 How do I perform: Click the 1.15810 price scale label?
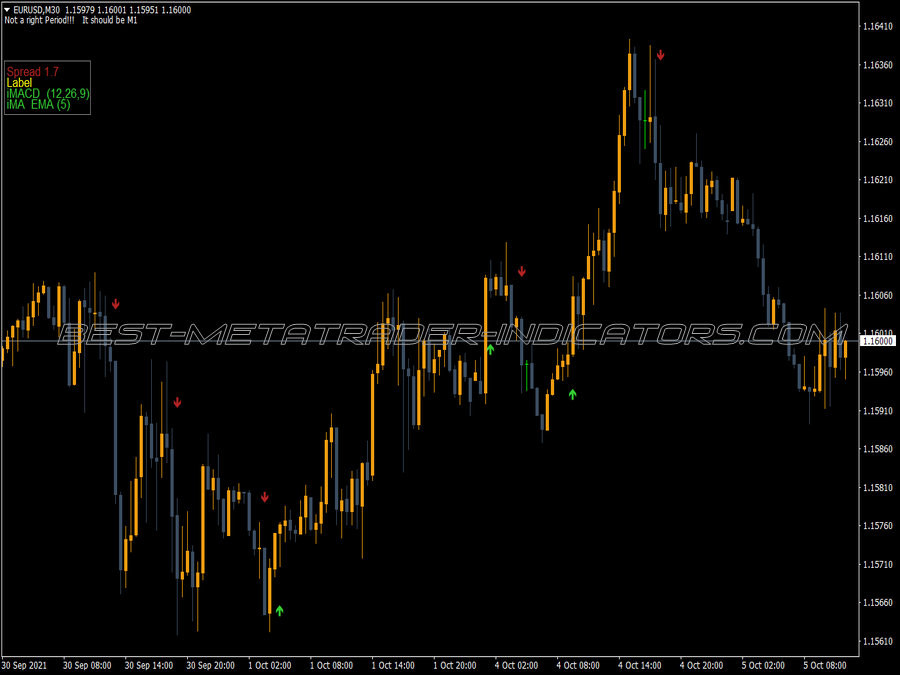click(878, 488)
